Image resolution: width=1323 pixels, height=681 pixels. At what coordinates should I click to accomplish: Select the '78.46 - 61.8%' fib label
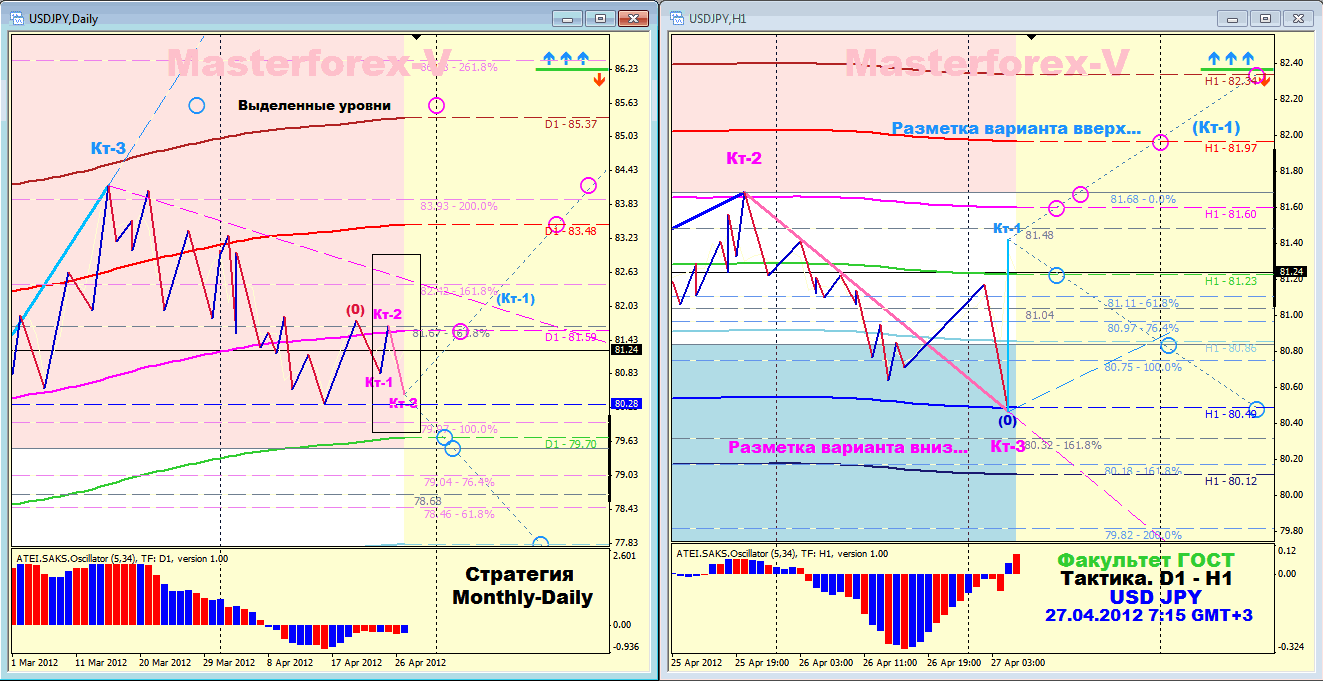point(459,514)
